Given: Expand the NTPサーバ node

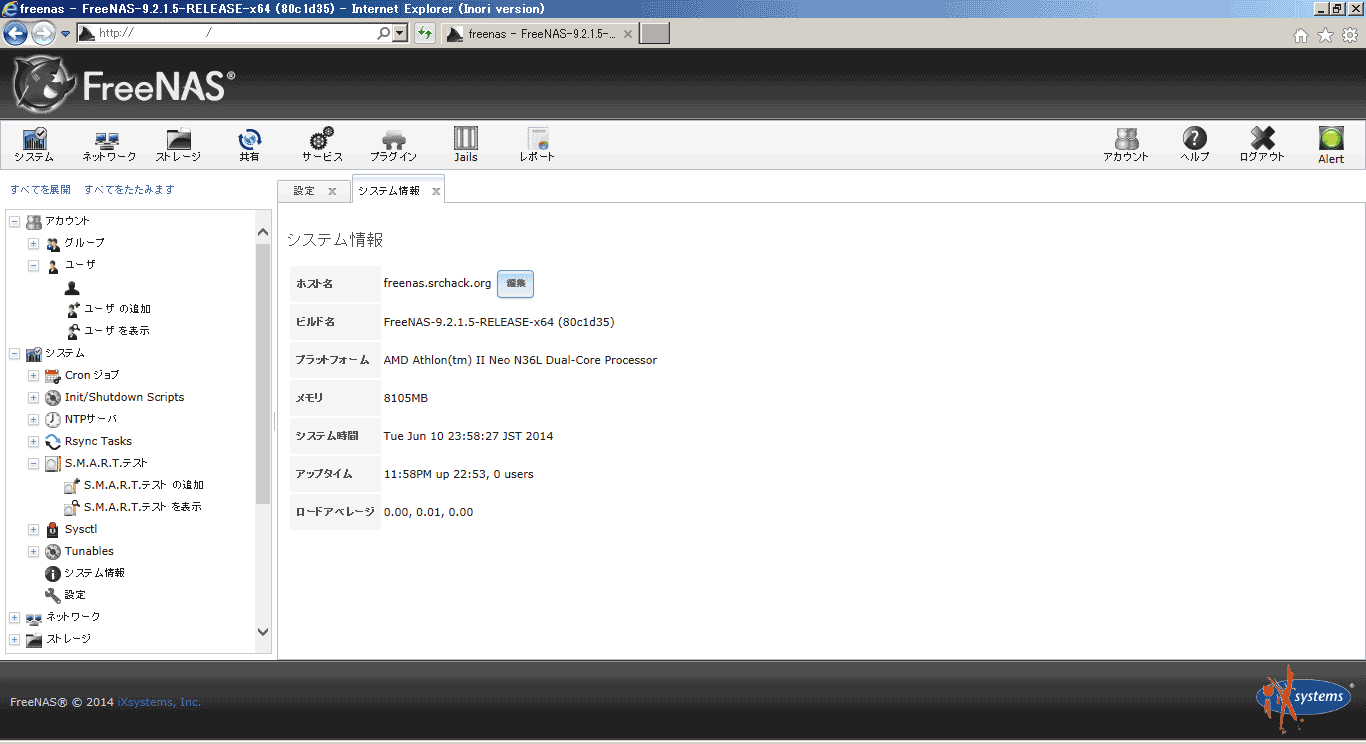Looking at the screenshot, I should tap(33, 419).
